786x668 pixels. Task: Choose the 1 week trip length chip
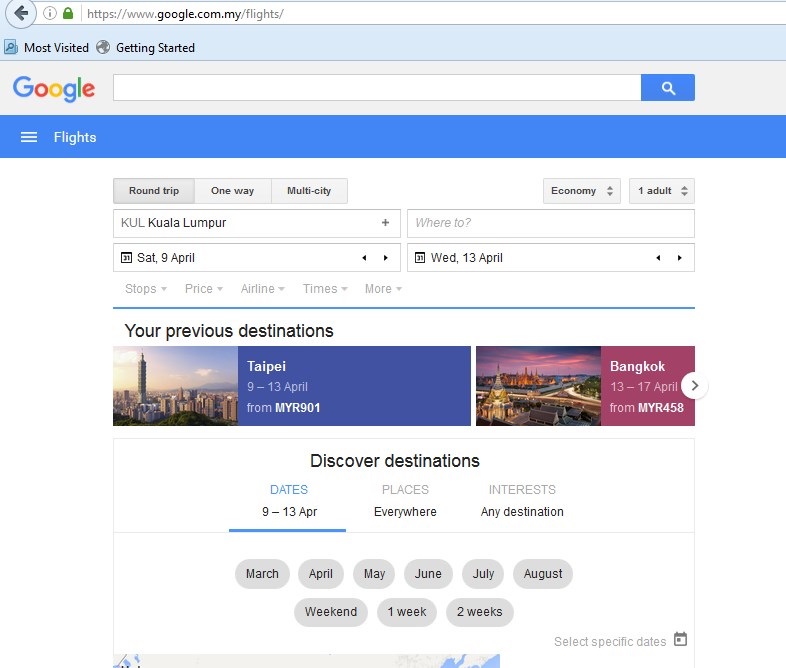(x=407, y=612)
